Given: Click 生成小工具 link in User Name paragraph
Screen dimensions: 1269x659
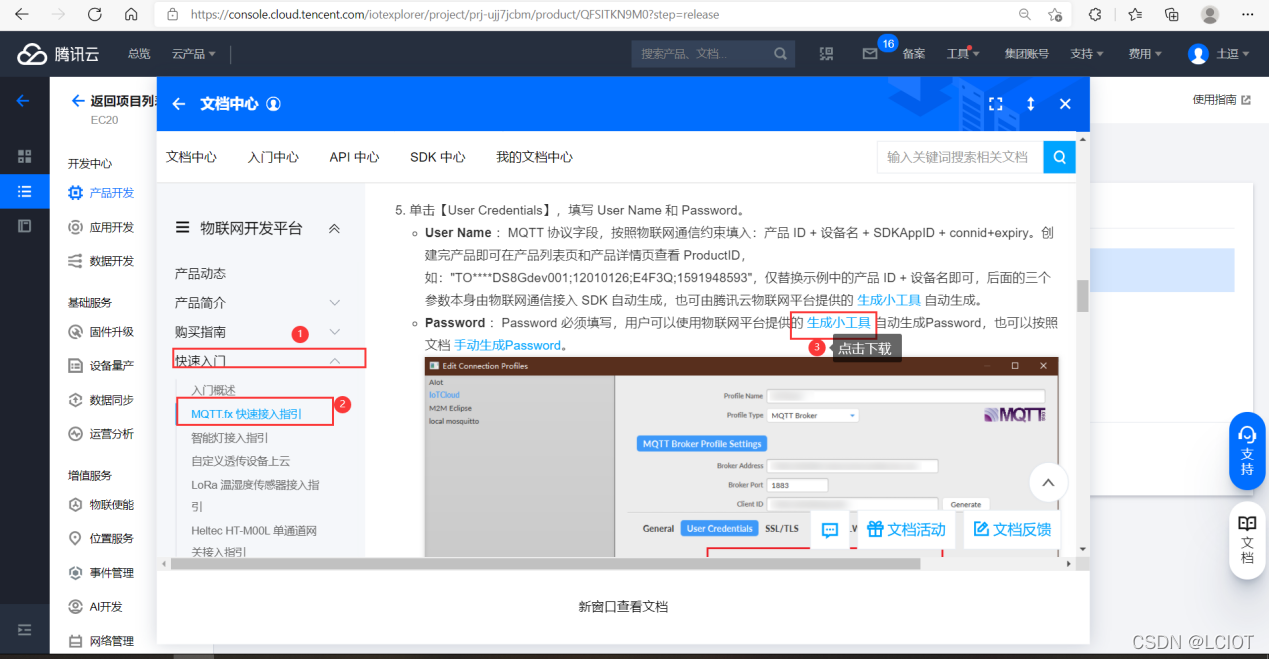Looking at the screenshot, I should pyautogui.click(x=889, y=300).
